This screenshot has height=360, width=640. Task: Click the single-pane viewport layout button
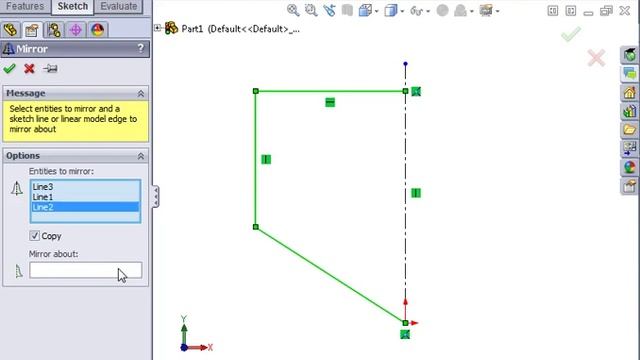coord(553,11)
